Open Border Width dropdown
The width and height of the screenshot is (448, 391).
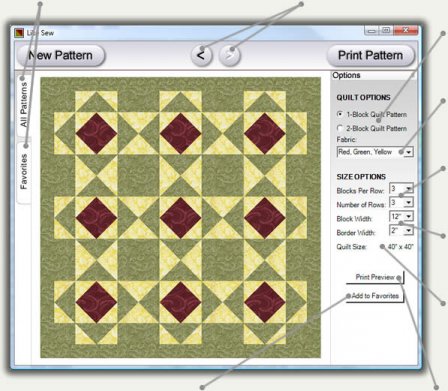[x=409, y=230]
